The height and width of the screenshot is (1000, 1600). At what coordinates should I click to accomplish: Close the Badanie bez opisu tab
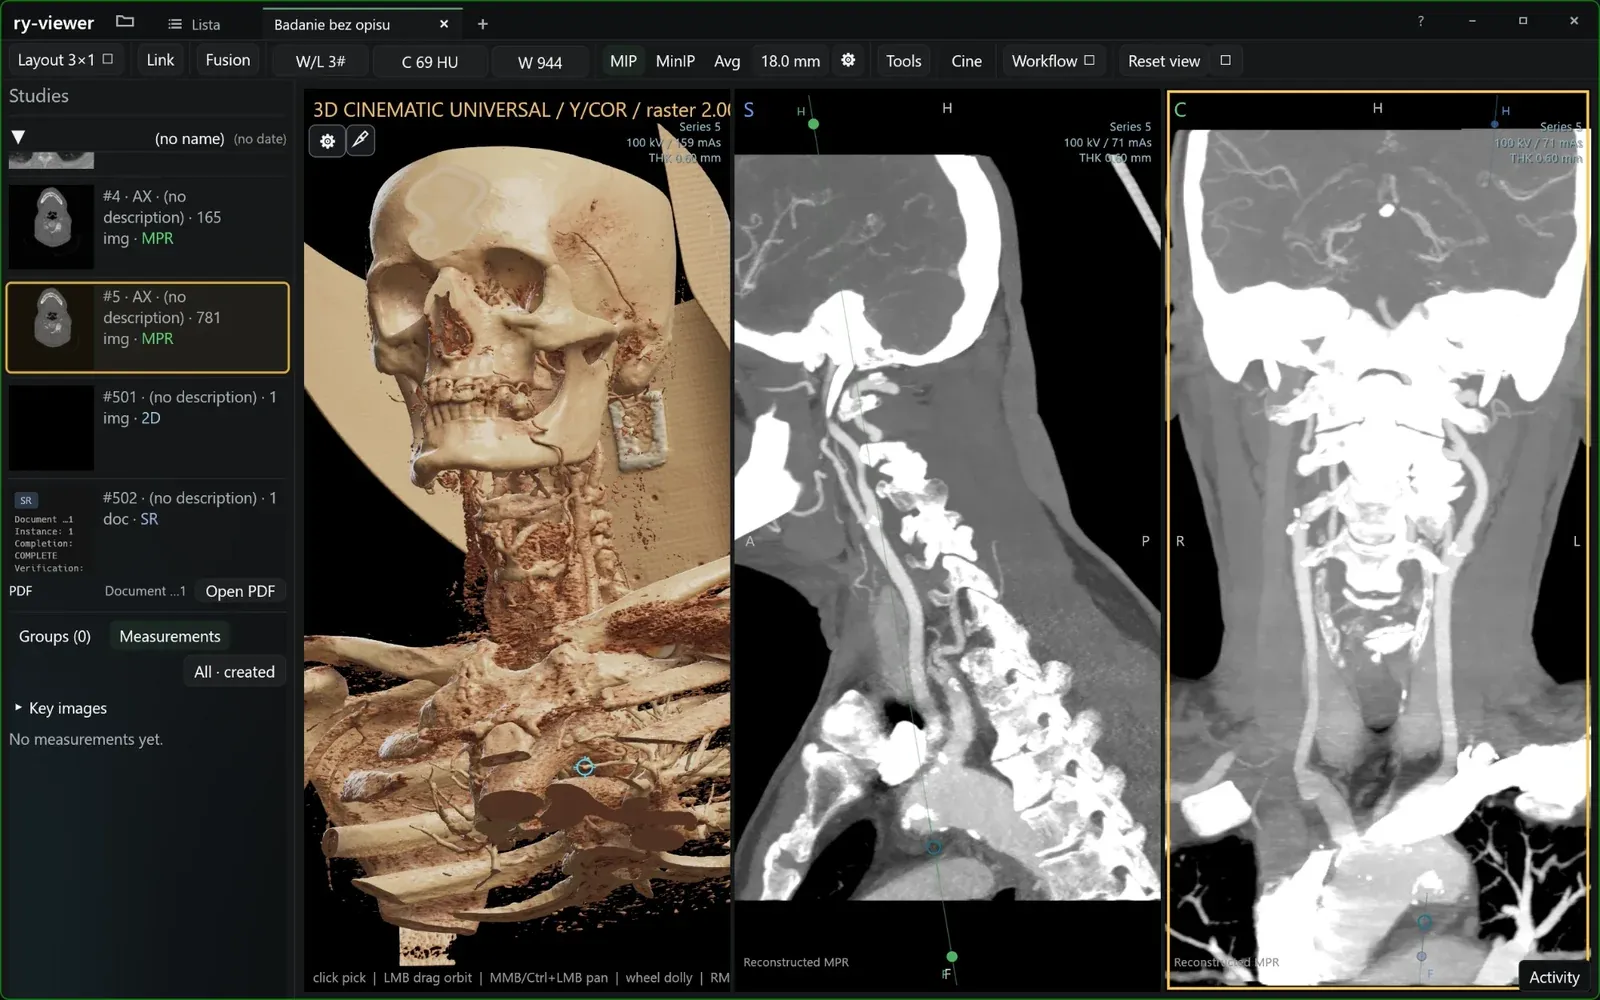coord(444,24)
